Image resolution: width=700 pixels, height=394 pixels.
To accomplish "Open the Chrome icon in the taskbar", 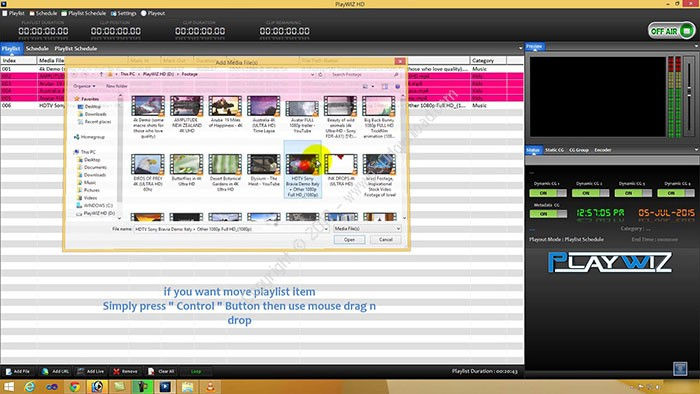I will coord(75,387).
